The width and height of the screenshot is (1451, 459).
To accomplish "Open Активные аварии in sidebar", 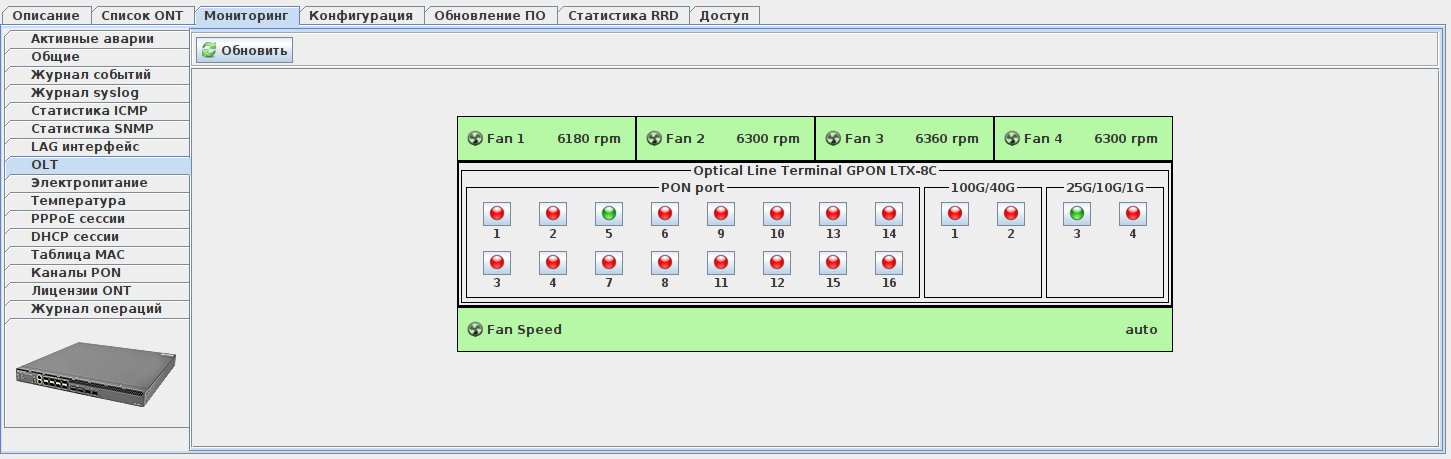I will point(97,39).
